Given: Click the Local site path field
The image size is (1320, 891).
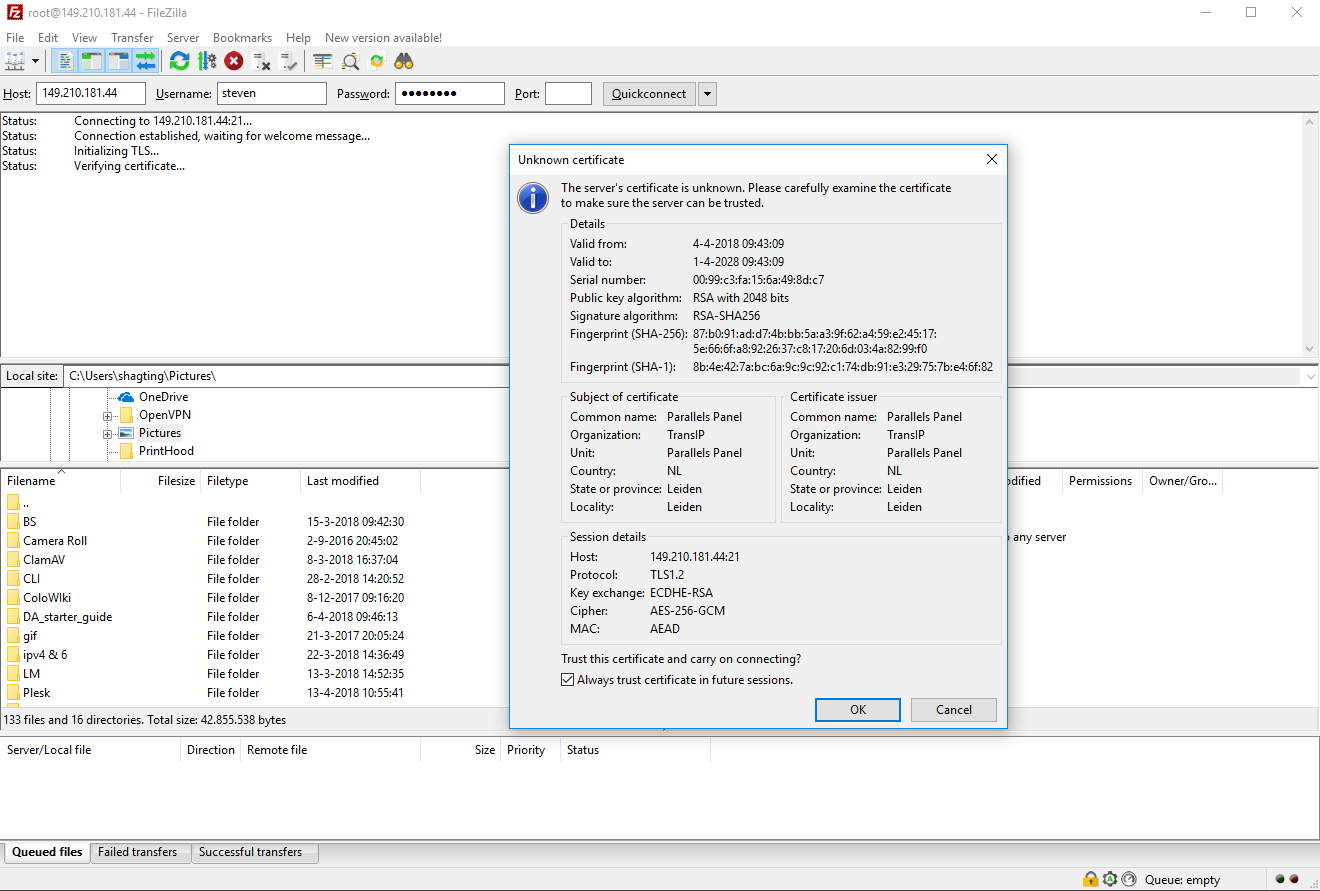Looking at the screenshot, I should click(x=286, y=376).
